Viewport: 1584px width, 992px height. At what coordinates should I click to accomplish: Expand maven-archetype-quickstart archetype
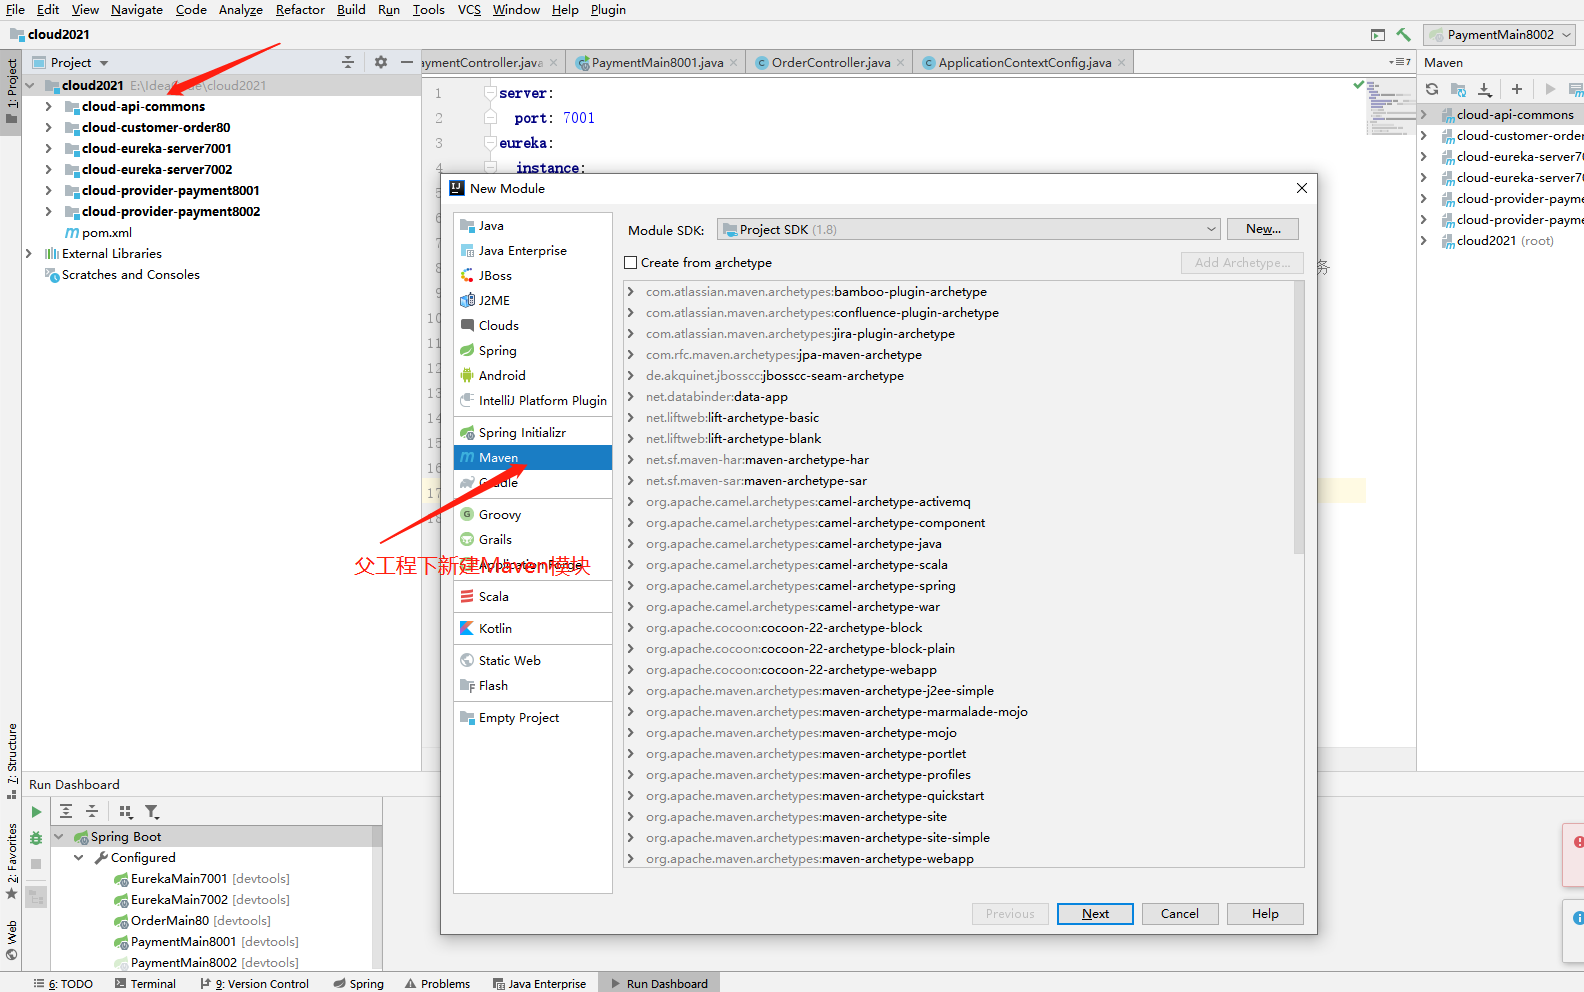click(631, 796)
